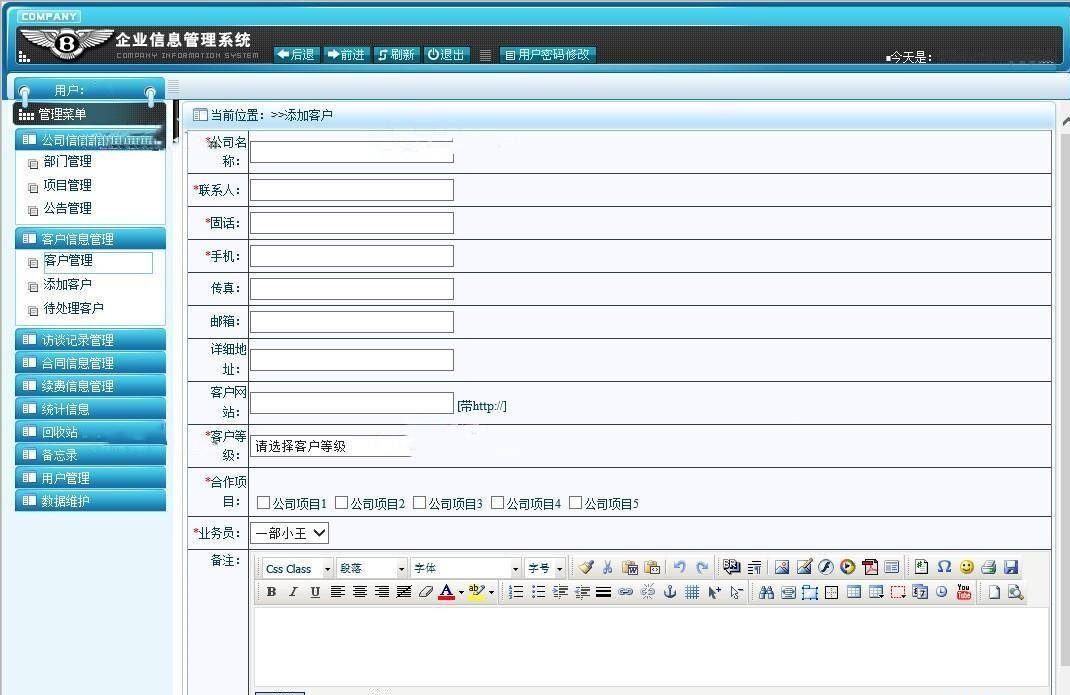The height and width of the screenshot is (695, 1070).
Task: Click the 用户密码修改 button
Action: point(548,55)
